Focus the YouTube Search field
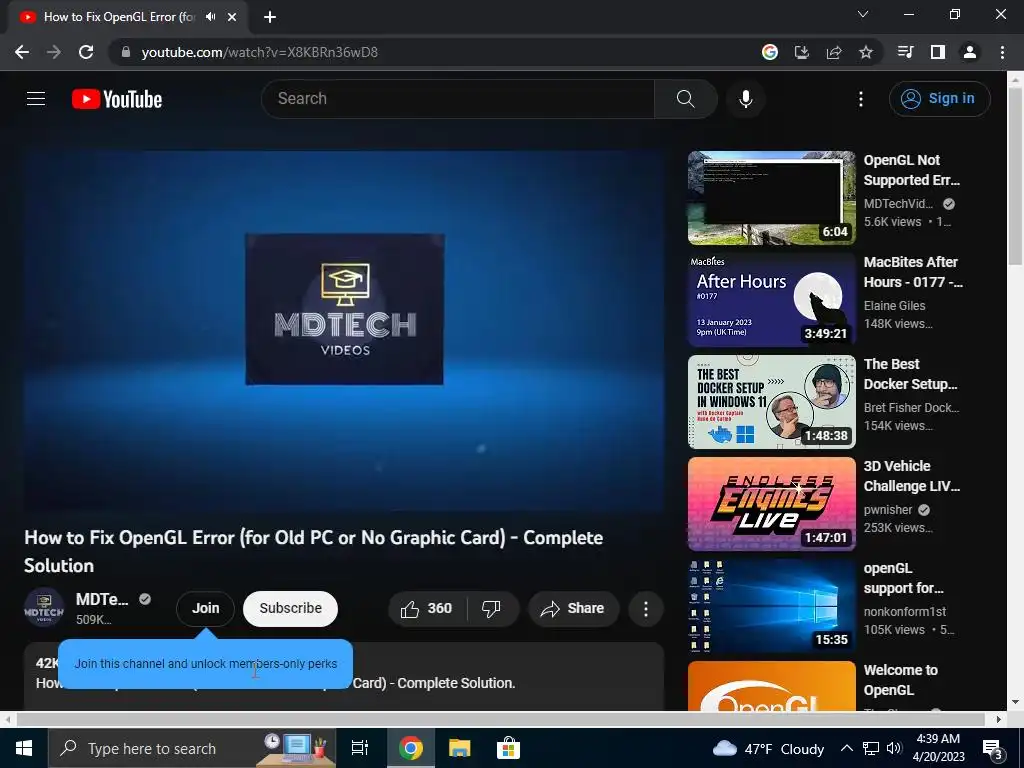Viewport: 1024px width, 768px height. tap(458, 99)
